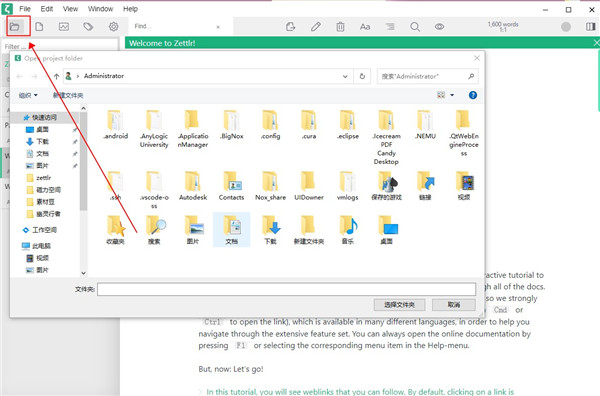Select the vmlogs folder

pyautogui.click(x=347, y=186)
